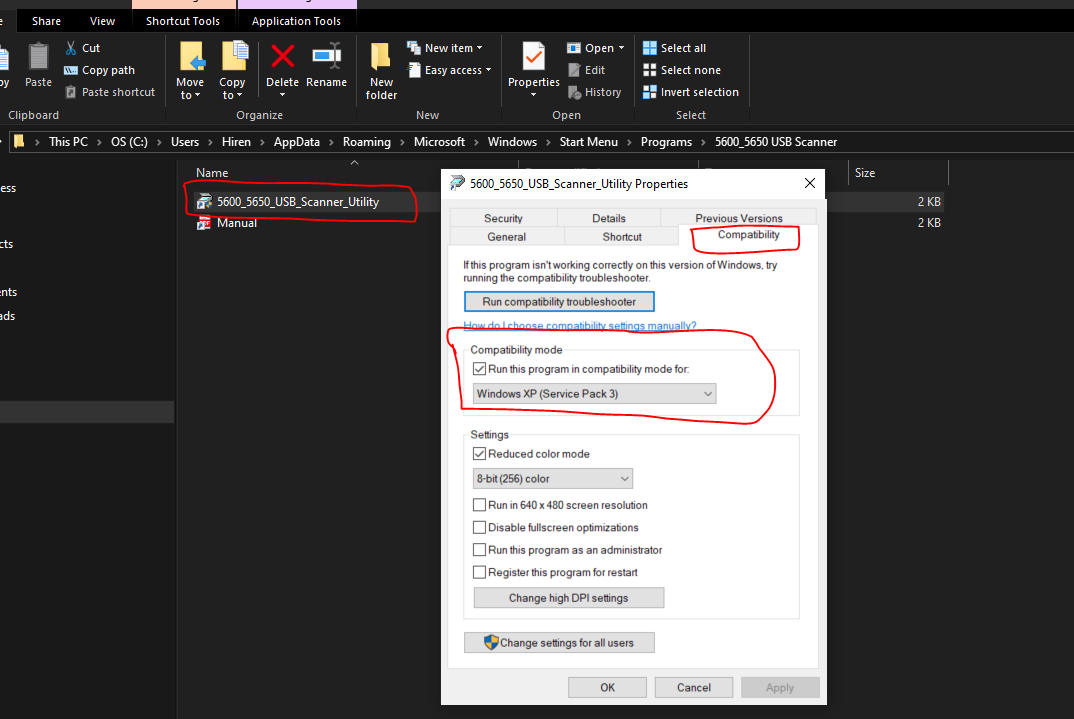The image size is (1074, 719).
Task: Open the Copy to icon
Action: [234, 56]
